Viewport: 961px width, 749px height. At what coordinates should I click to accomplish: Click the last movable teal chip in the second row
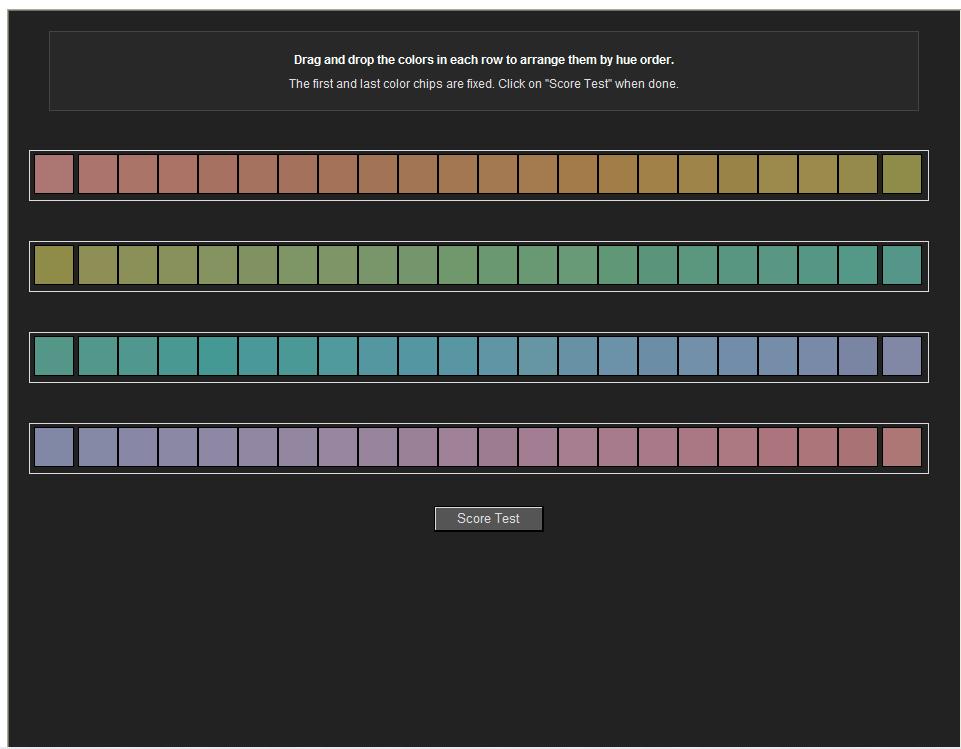coord(858,265)
